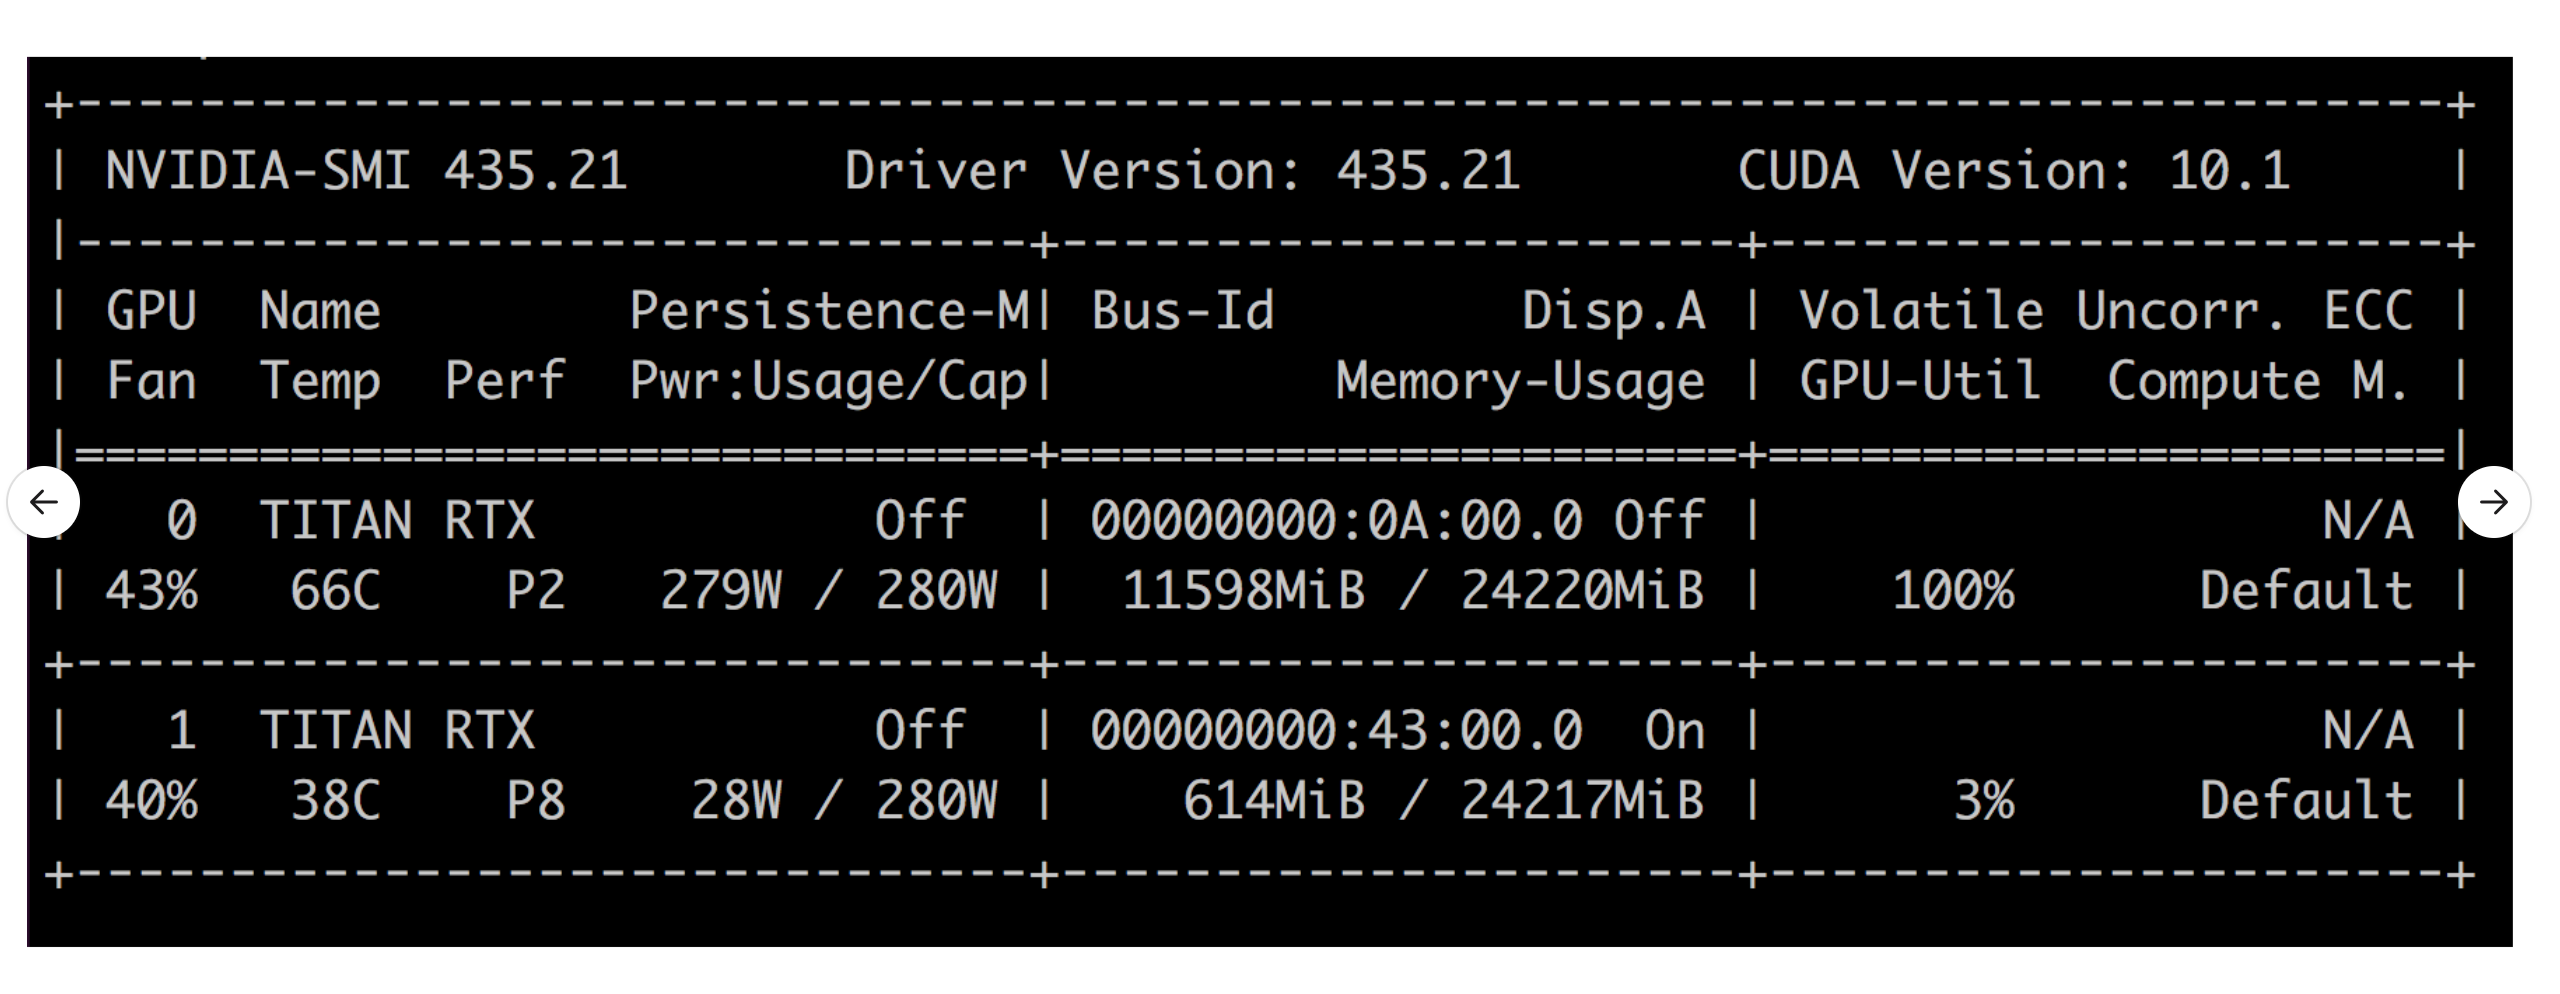Click the NVIDIA-SMI 435.21 header text
This screenshot has height=994, width=2560.
[x=366, y=171]
